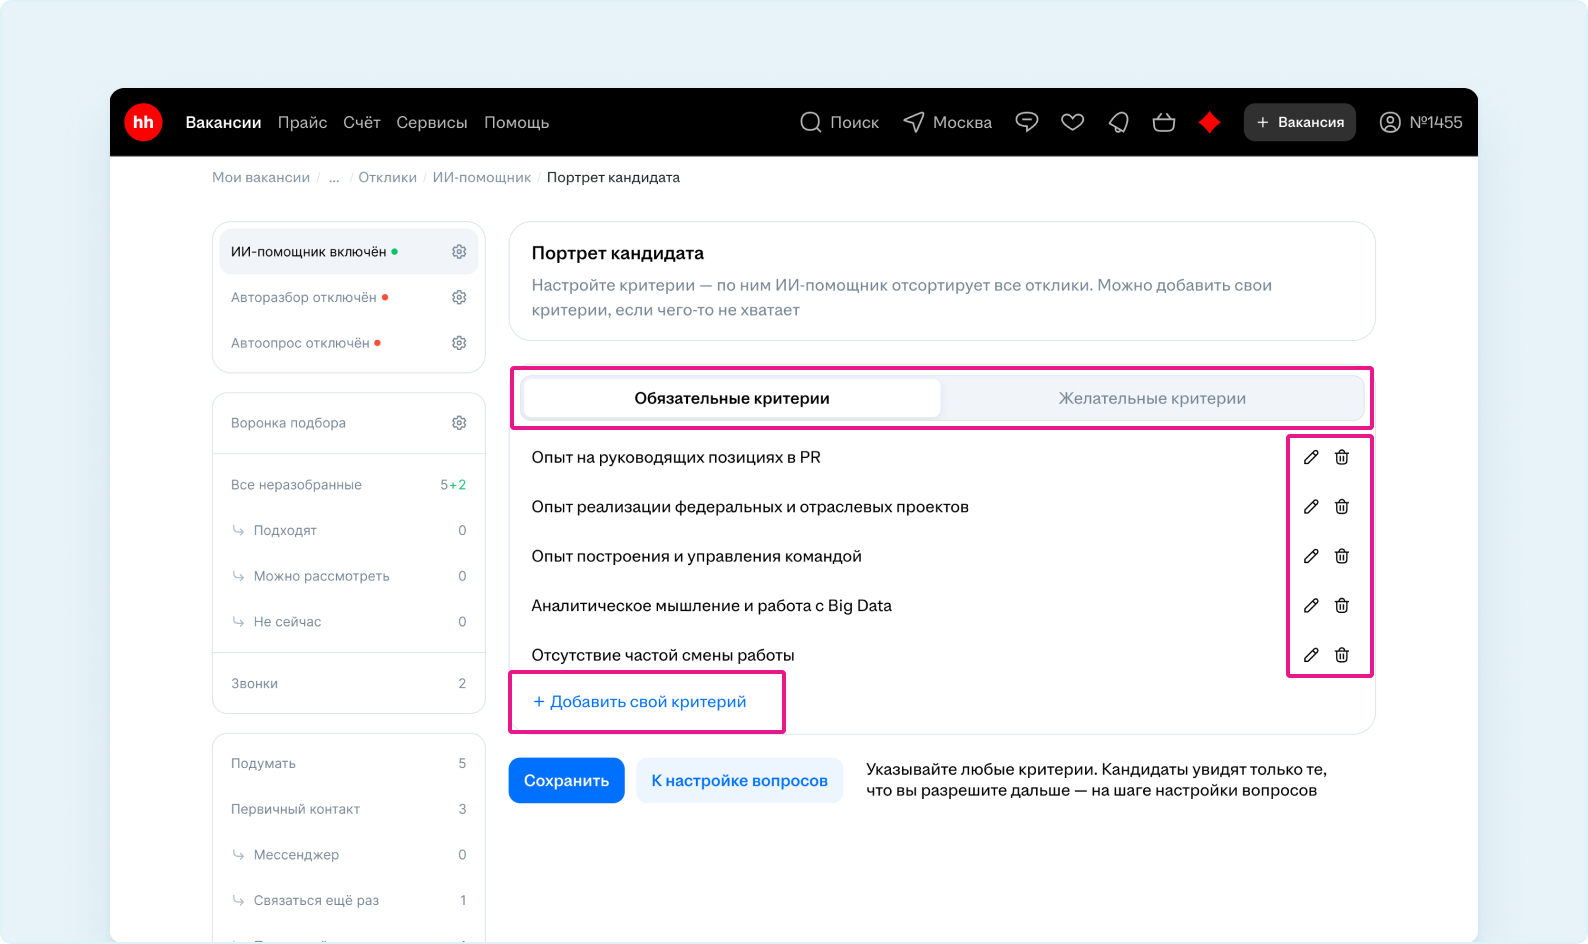Viewport: 1588px width, 944px height.
Task: Open settings gear for Автоопрос отключён
Action: 459,343
